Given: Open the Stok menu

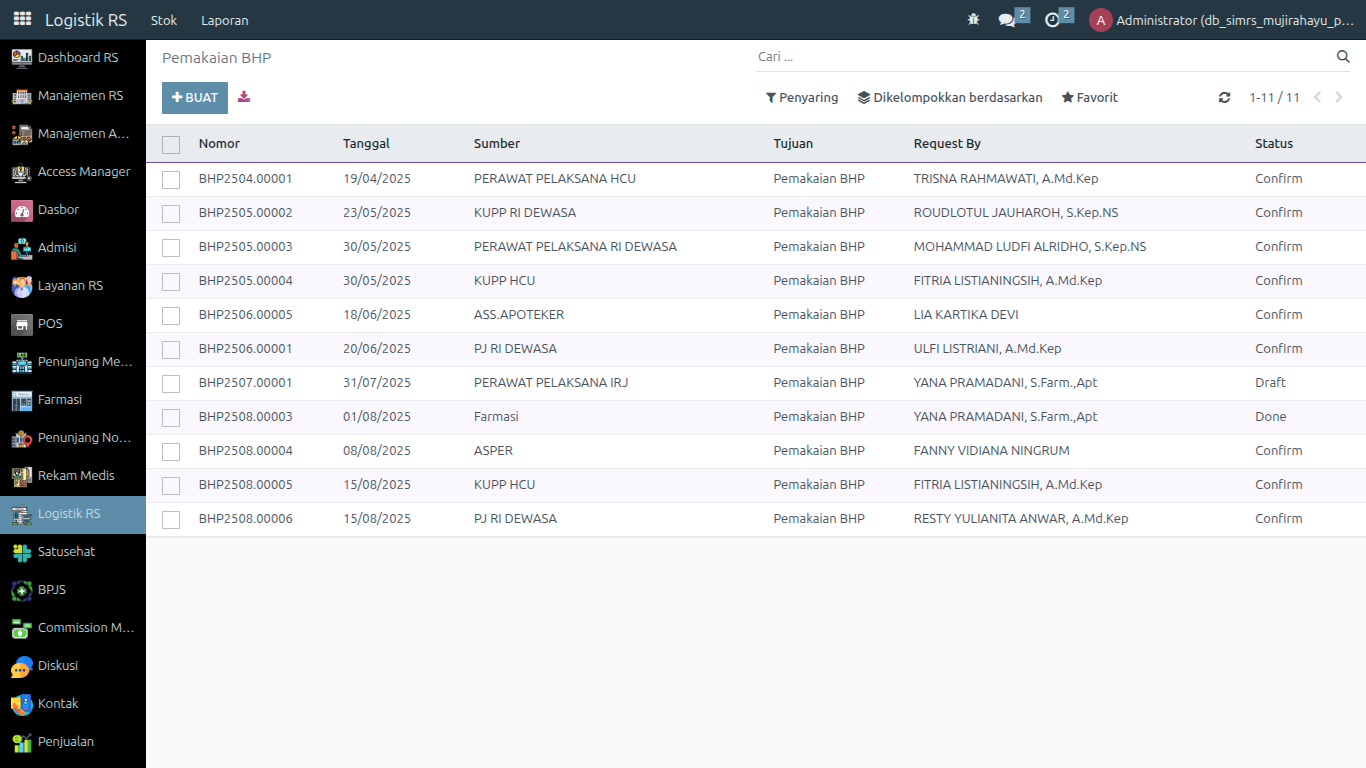Looking at the screenshot, I should click(164, 20).
